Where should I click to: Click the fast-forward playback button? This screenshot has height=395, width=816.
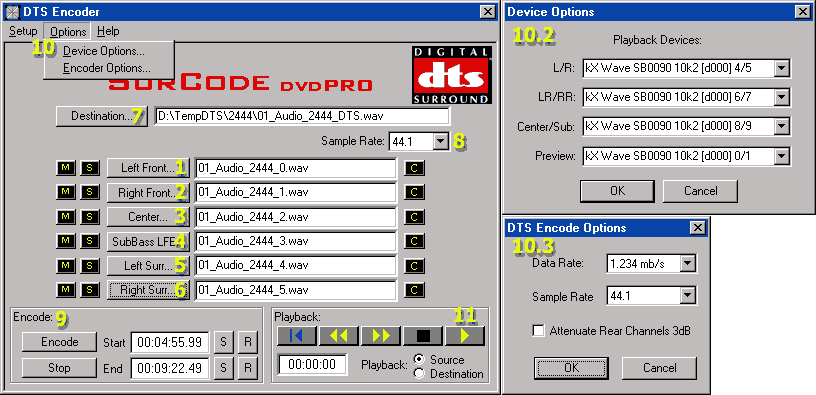point(380,336)
